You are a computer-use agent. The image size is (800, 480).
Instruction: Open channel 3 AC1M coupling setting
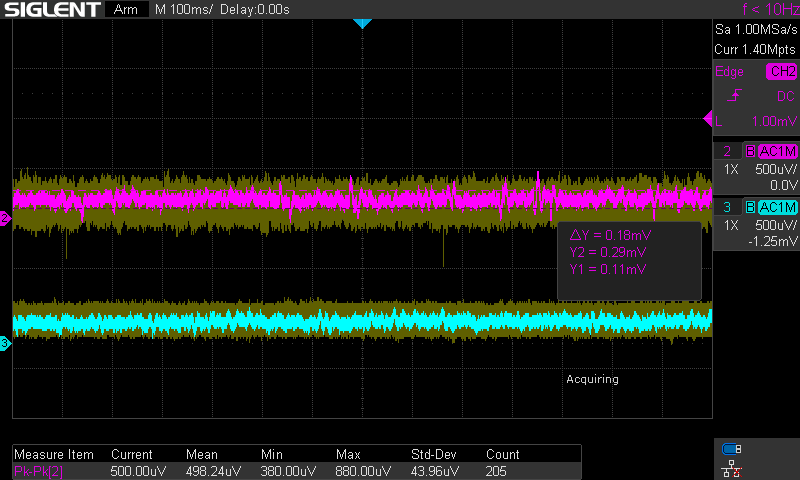click(777, 207)
